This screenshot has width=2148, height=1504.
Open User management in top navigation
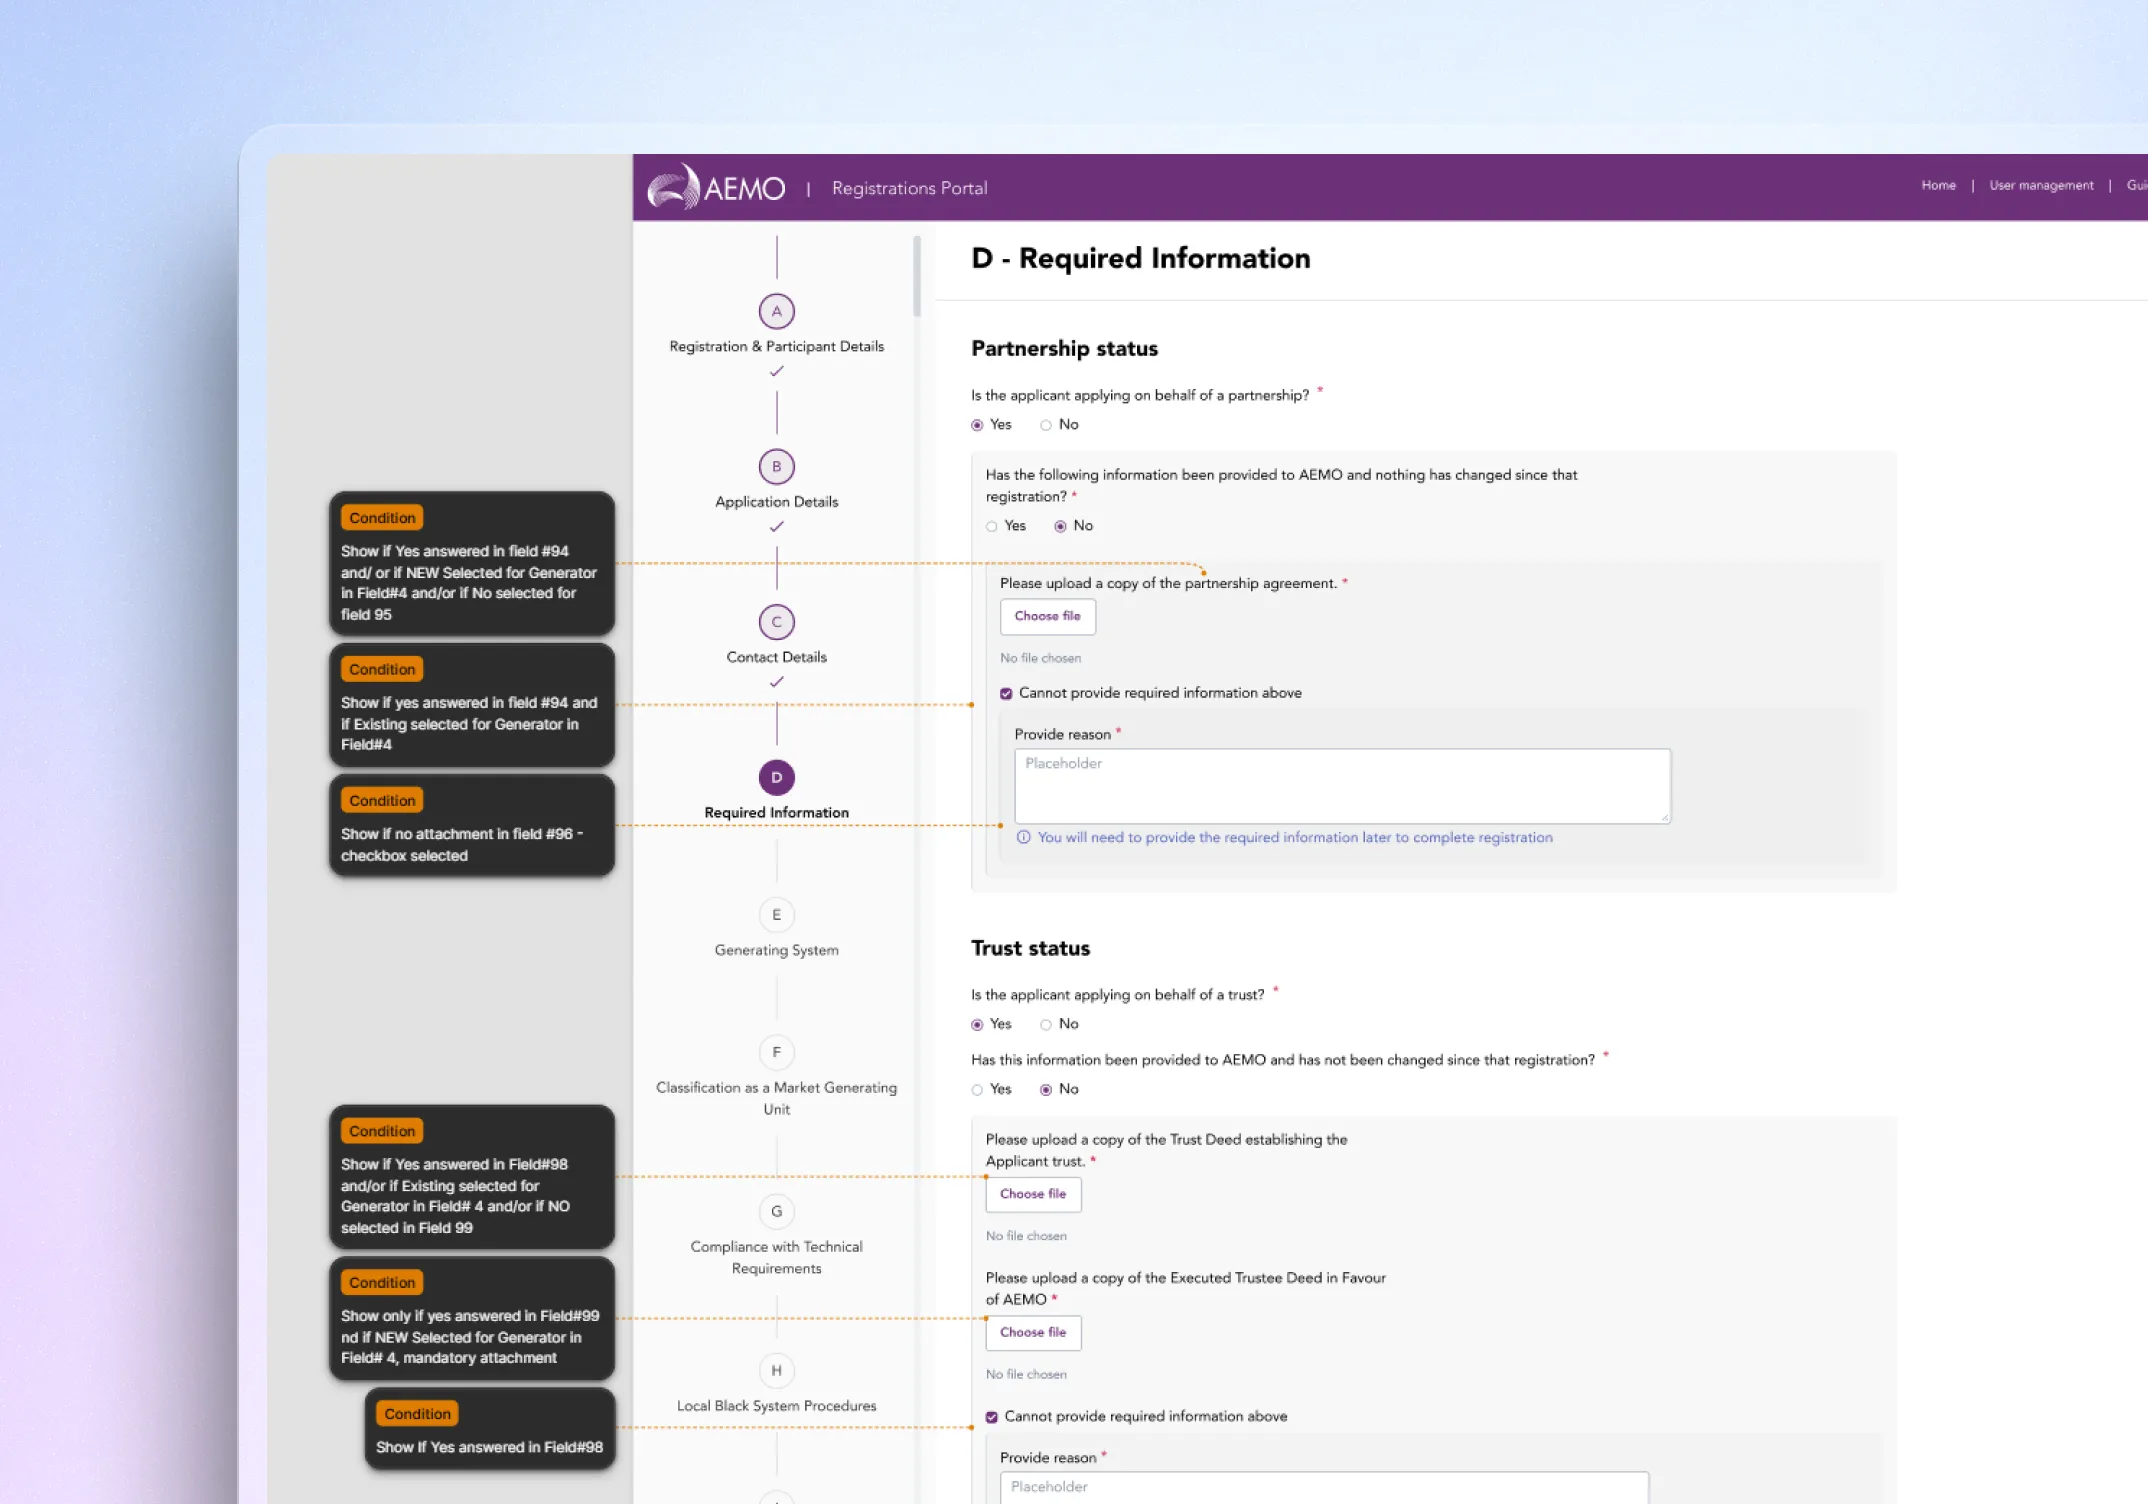[x=2040, y=186]
